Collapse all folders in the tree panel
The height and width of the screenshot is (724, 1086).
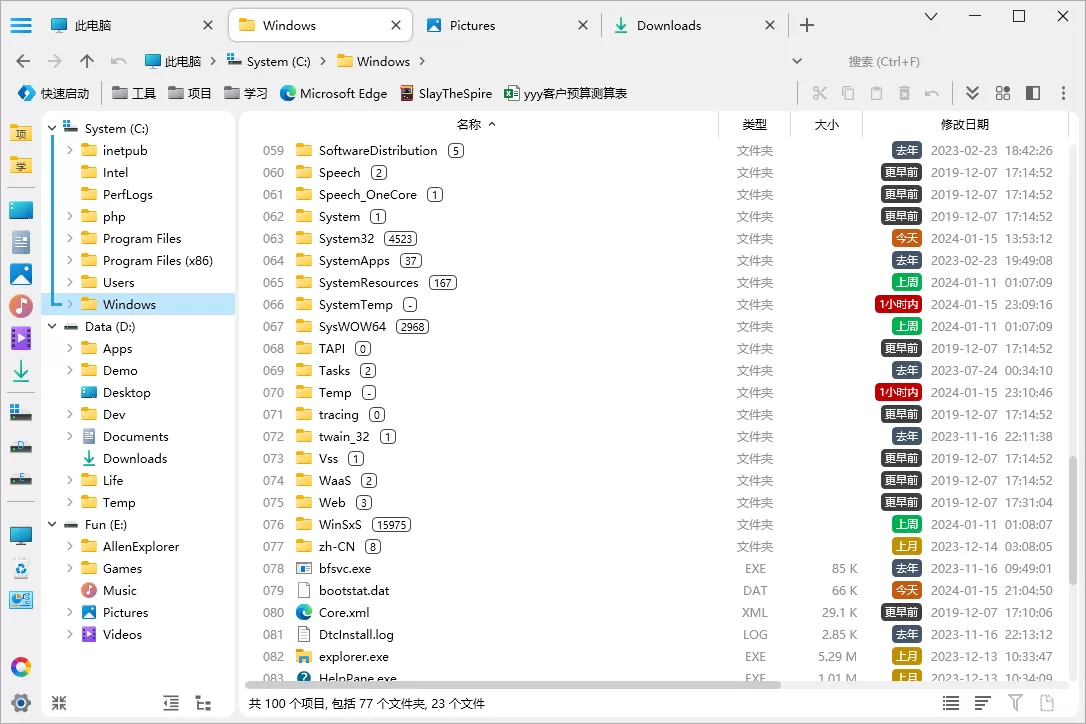59,704
